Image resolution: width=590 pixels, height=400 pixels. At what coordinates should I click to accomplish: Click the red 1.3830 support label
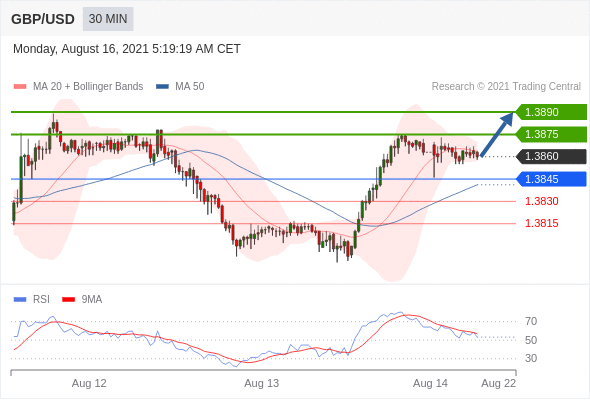(541, 201)
